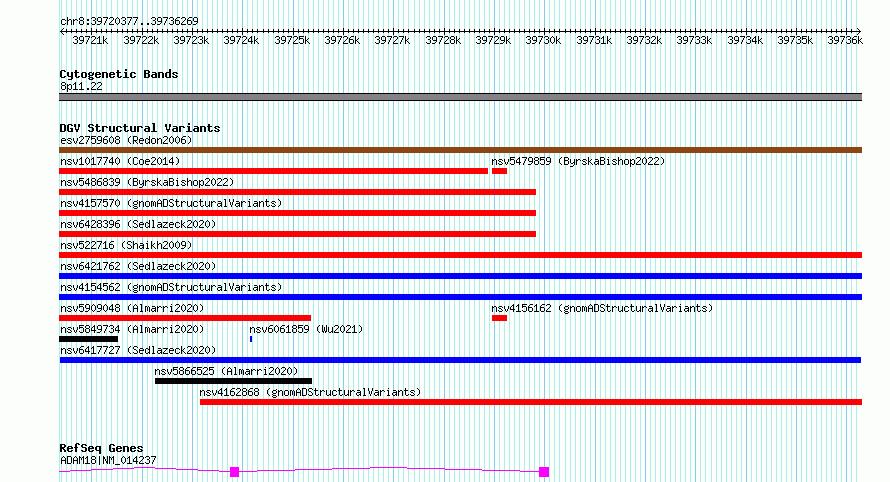Open nsv6428396 (Sedlazeck2020) variant label
The height and width of the screenshot is (482, 890).
coord(138,224)
